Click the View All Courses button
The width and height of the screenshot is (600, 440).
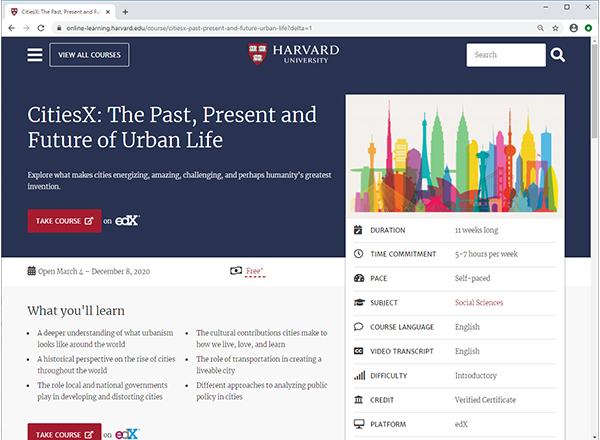point(90,55)
